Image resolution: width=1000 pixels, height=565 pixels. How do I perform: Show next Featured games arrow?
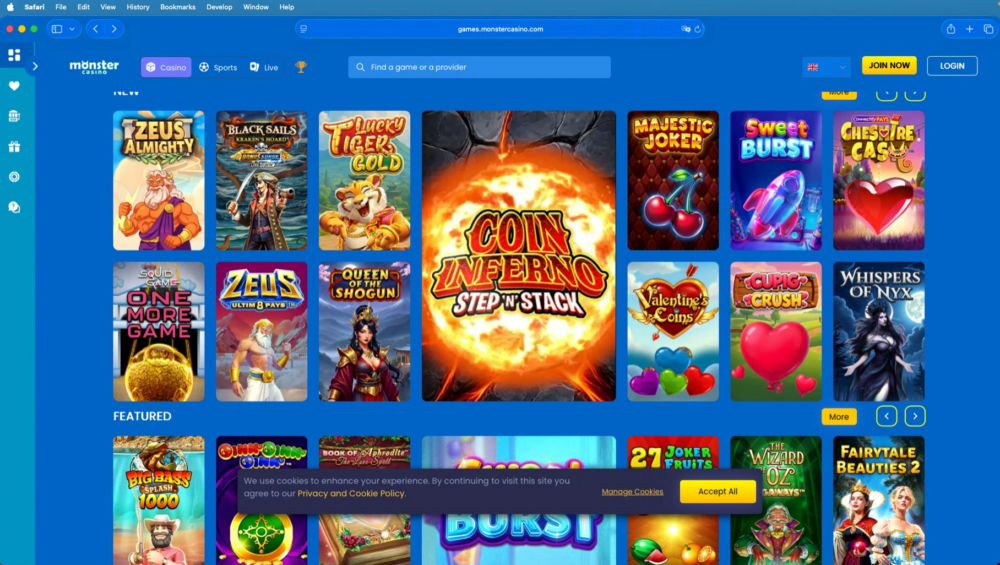tap(915, 416)
